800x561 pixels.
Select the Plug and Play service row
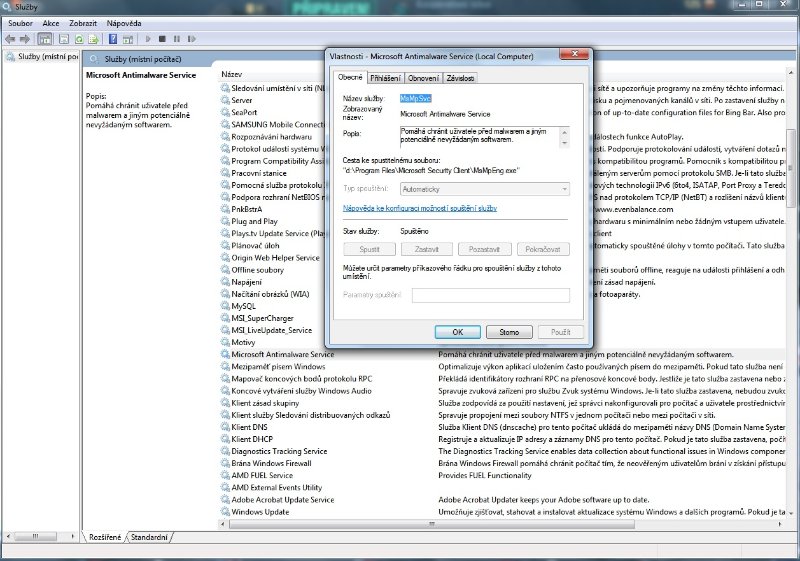[255, 221]
